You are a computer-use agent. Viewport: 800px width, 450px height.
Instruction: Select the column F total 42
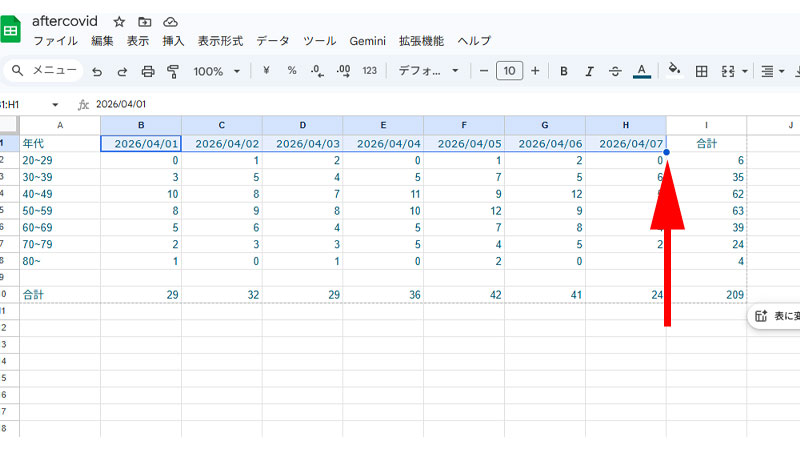click(464, 294)
